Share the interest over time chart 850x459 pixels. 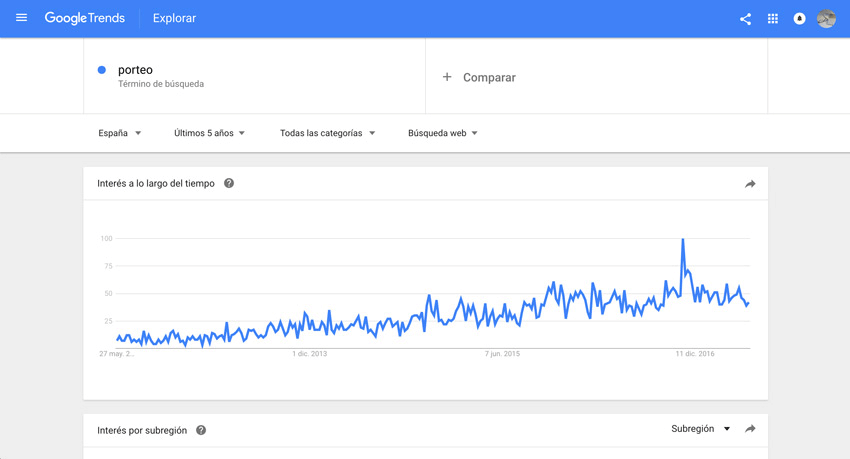[750, 184]
